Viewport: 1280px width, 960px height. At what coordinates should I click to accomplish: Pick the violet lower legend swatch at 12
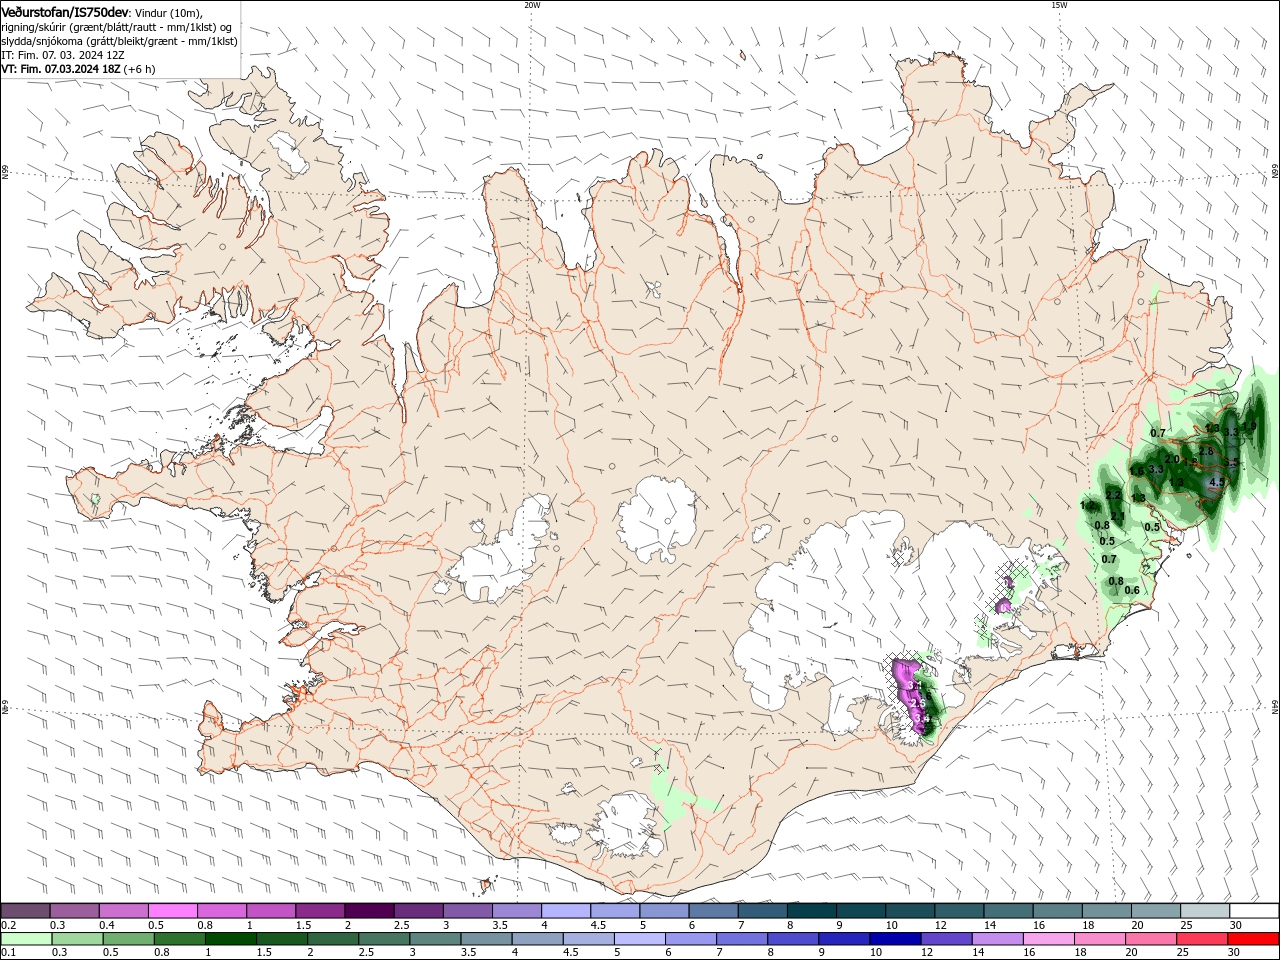[x=946, y=939]
